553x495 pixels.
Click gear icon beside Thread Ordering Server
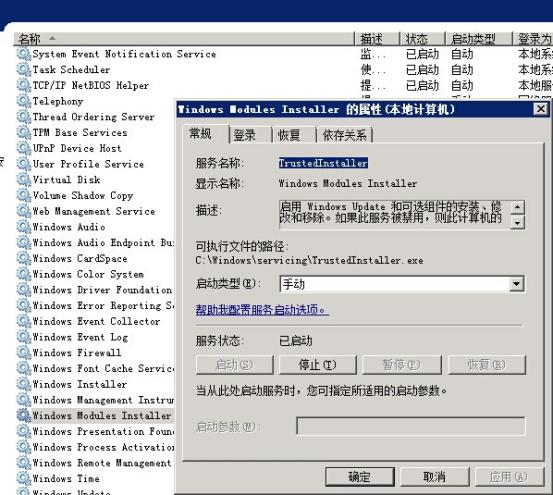pos(24,117)
